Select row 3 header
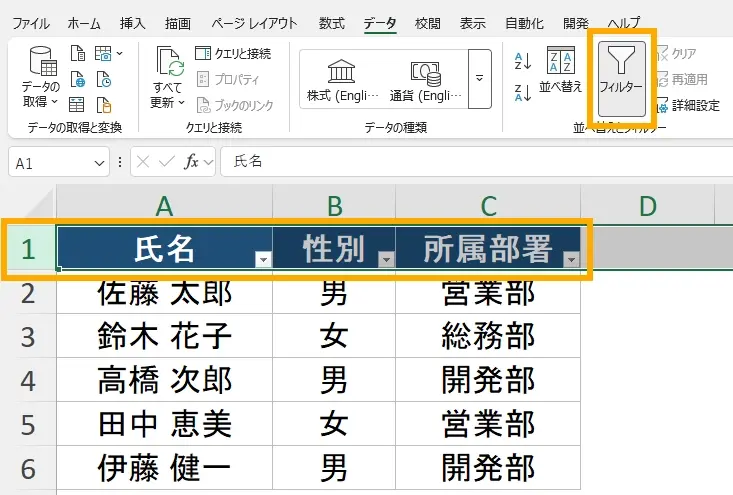The width and height of the screenshot is (733, 495). 28,337
